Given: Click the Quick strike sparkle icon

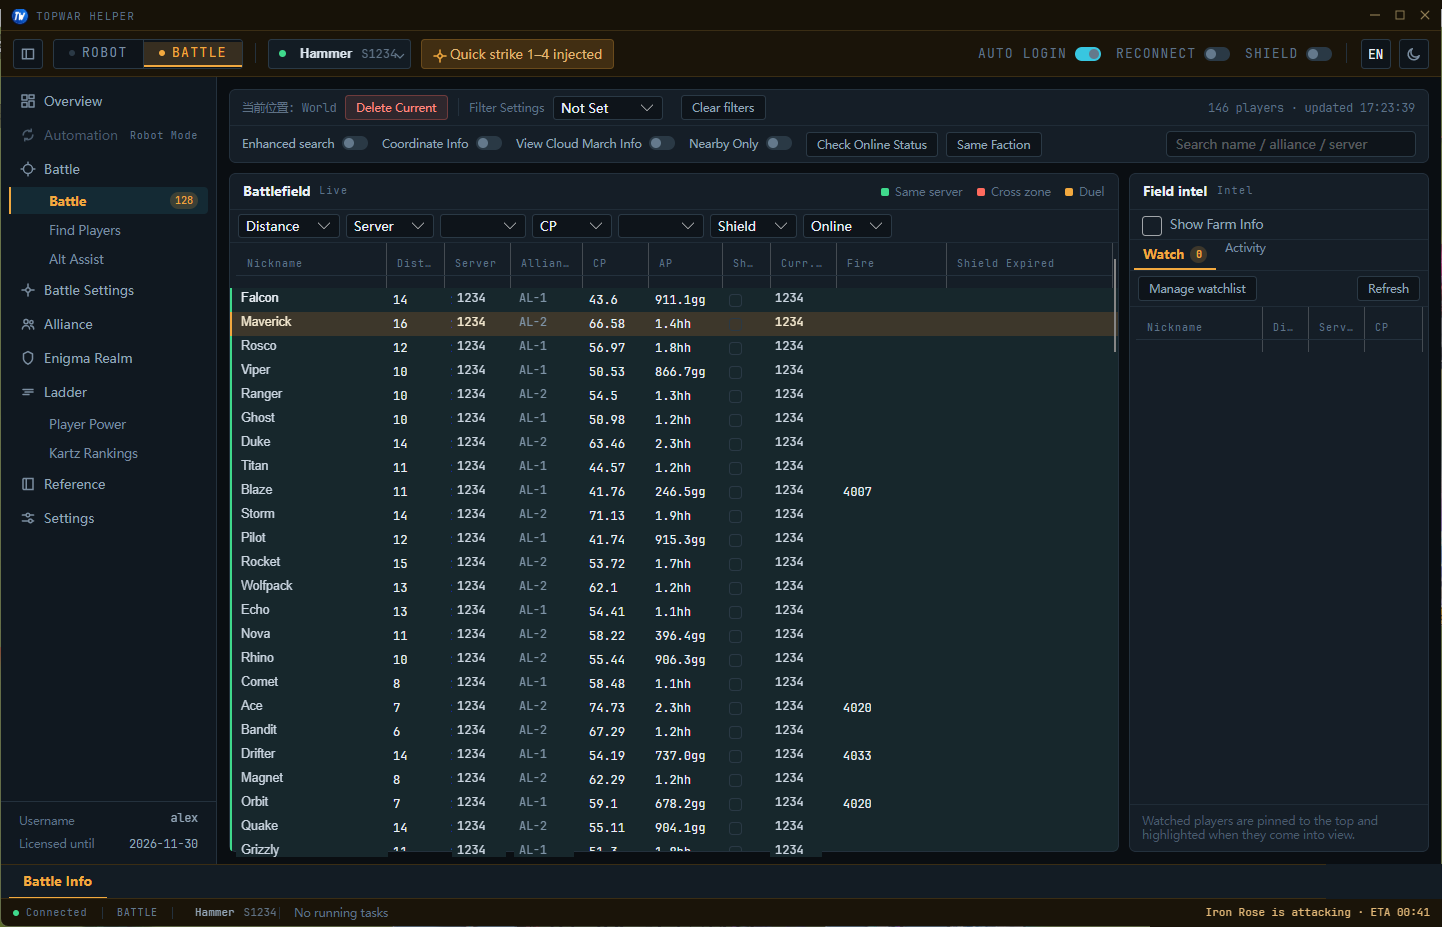Looking at the screenshot, I should 439,55.
